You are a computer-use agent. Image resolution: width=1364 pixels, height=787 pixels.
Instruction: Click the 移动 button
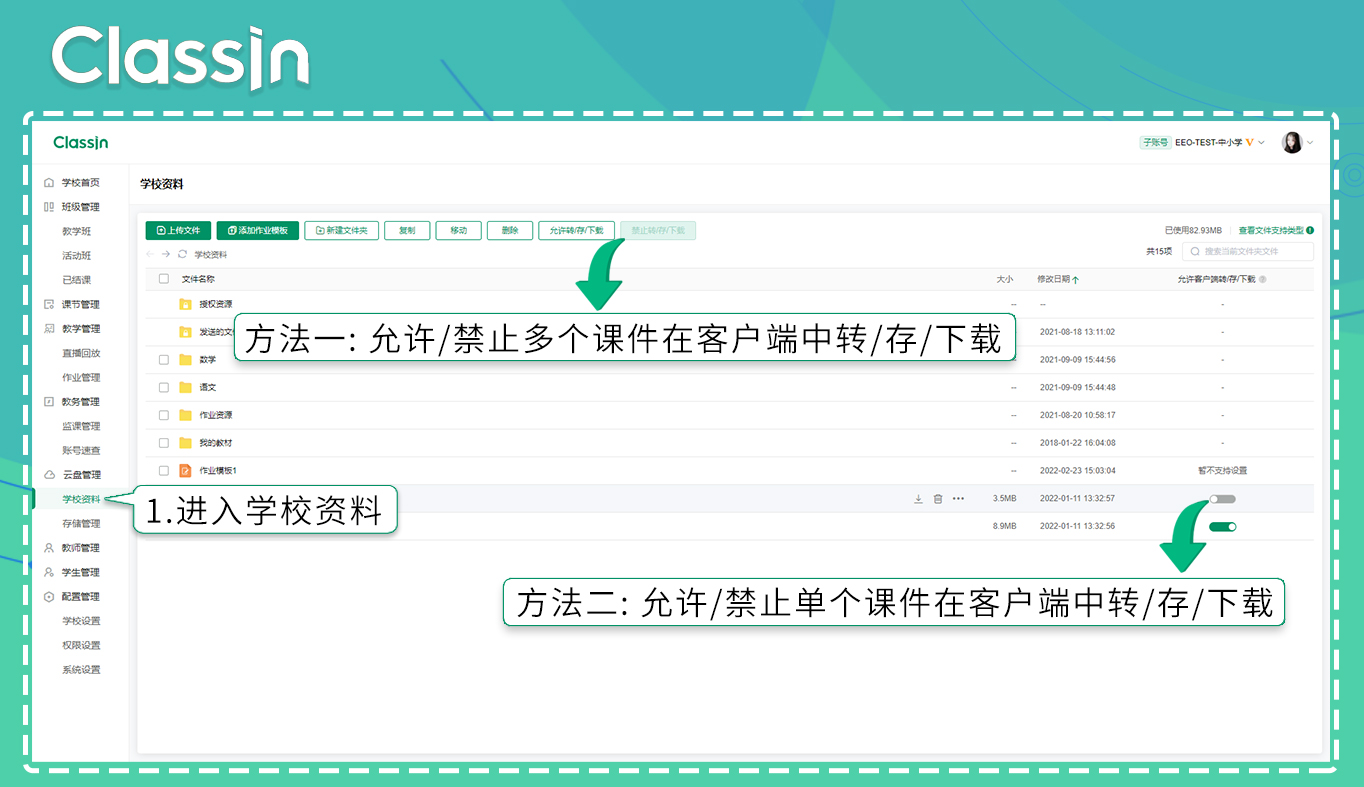[459, 230]
